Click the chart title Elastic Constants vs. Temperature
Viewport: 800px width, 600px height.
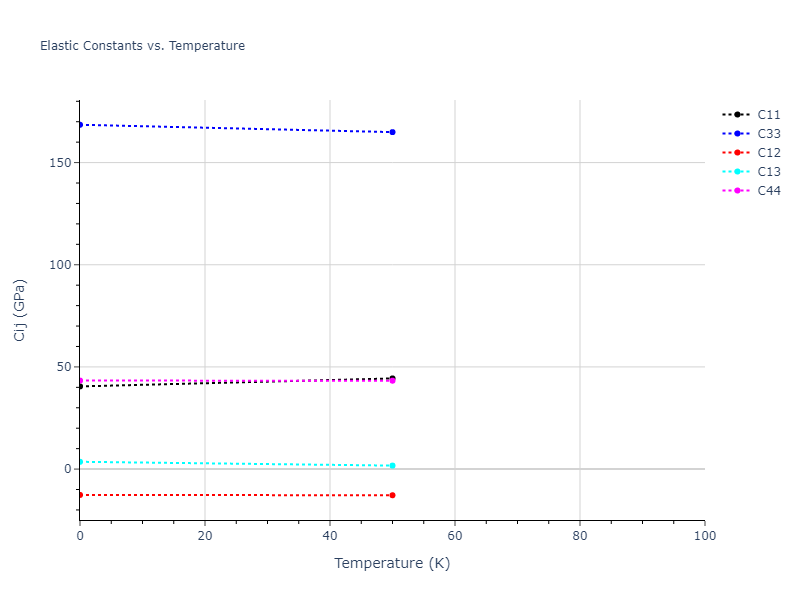[x=142, y=46]
